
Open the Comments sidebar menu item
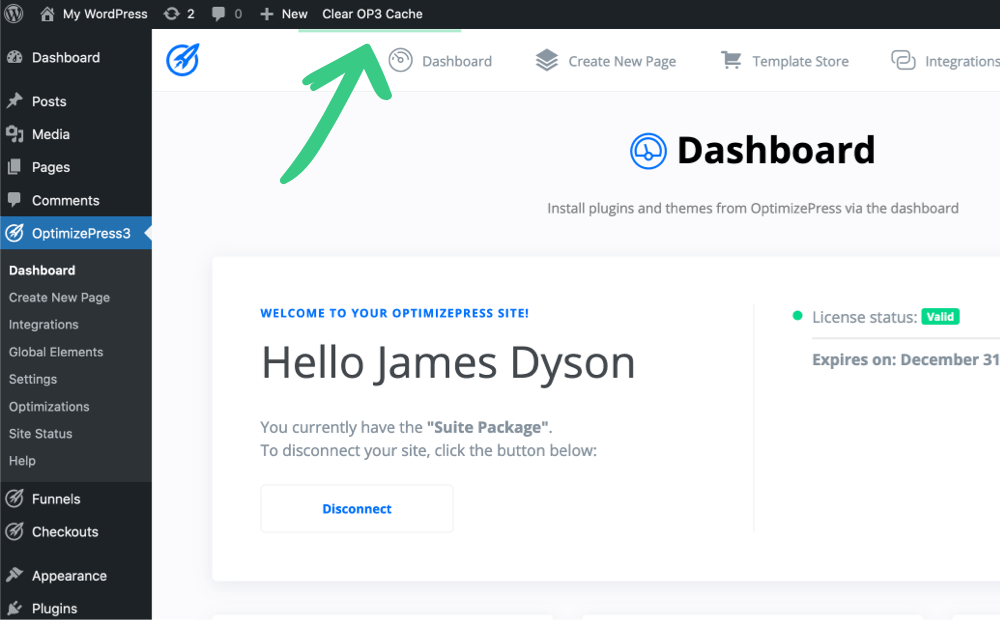(76, 200)
